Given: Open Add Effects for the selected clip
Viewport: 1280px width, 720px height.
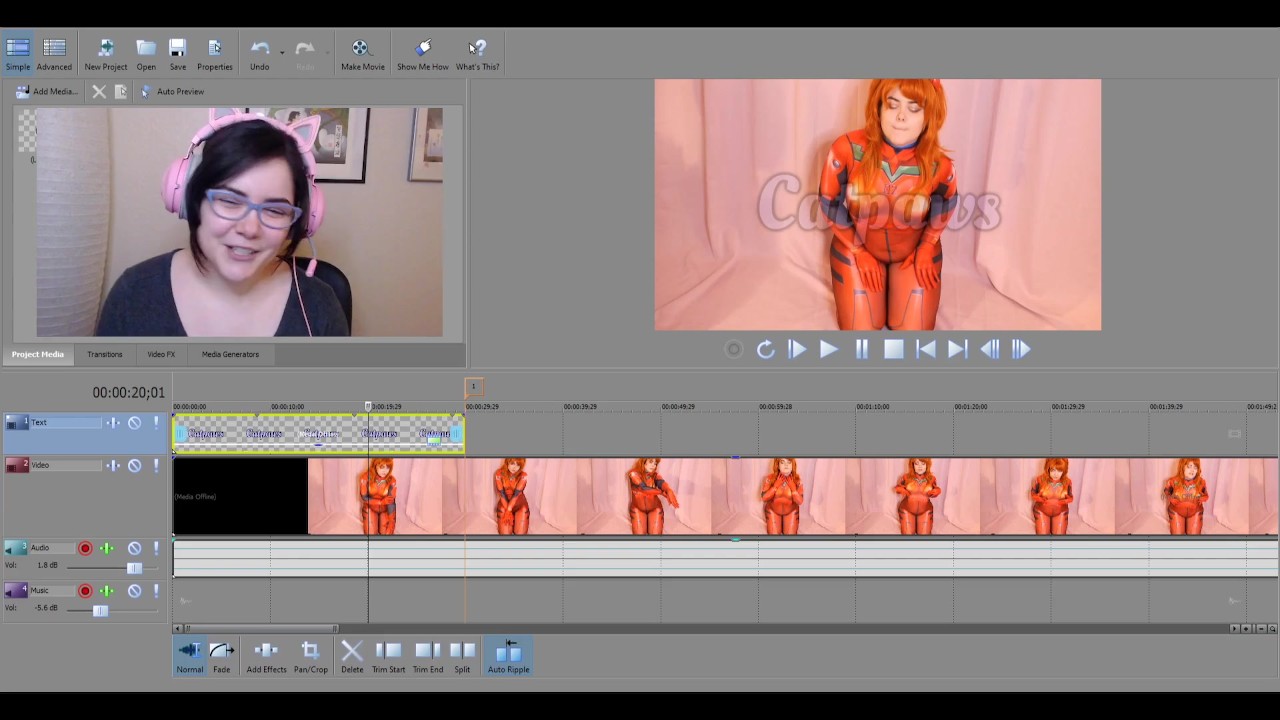Looking at the screenshot, I should (x=266, y=656).
